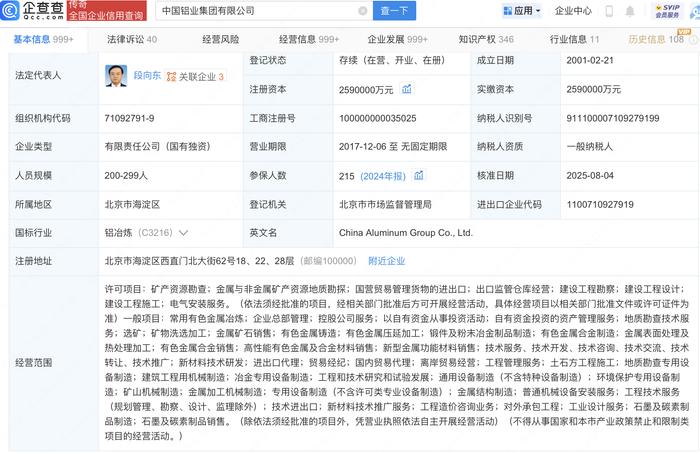Open the 经营信息 tab
The height and width of the screenshot is (454, 700).
309,39
